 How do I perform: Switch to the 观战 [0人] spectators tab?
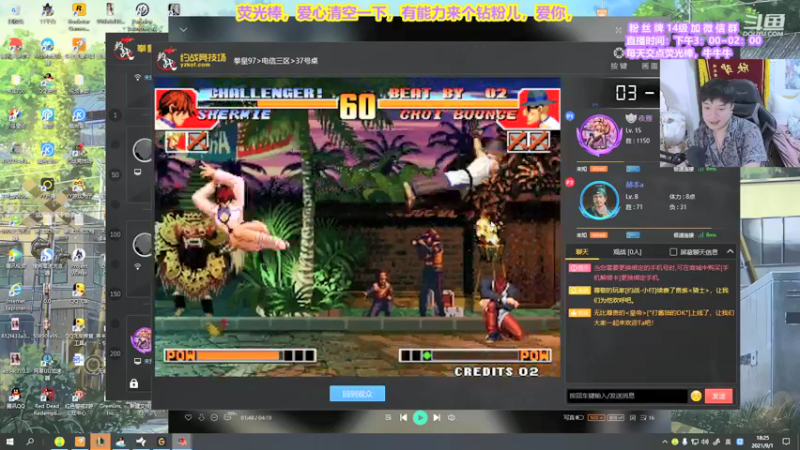(627, 252)
